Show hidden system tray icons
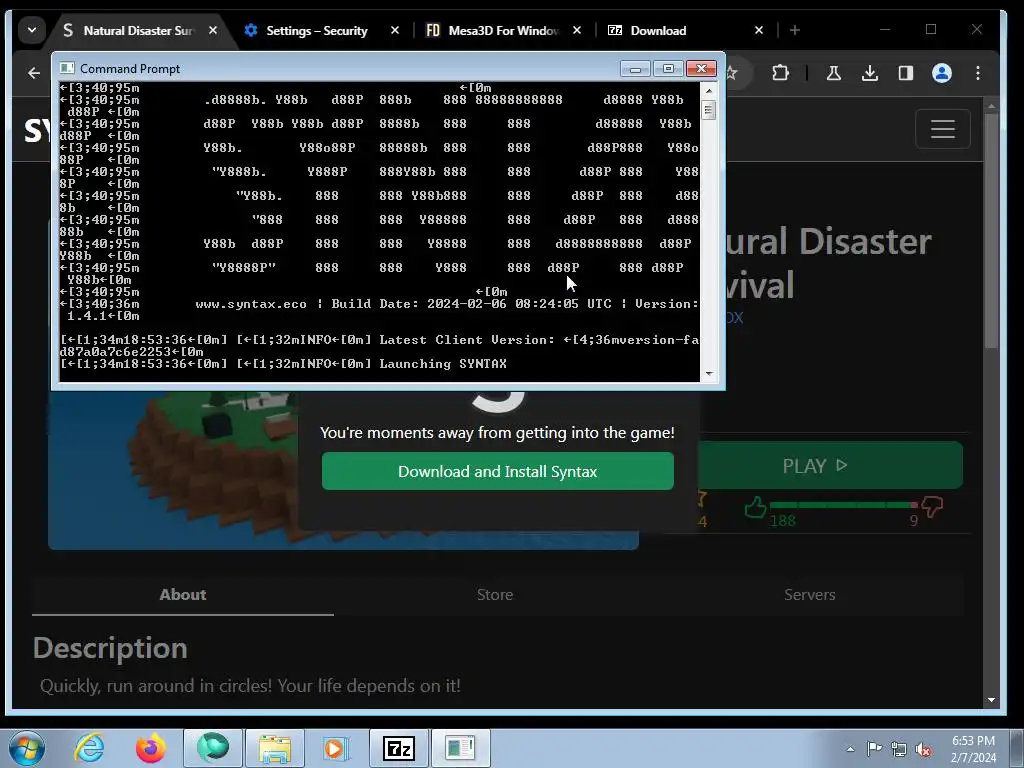Viewport: 1024px width, 768px height. (x=850, y=749)
